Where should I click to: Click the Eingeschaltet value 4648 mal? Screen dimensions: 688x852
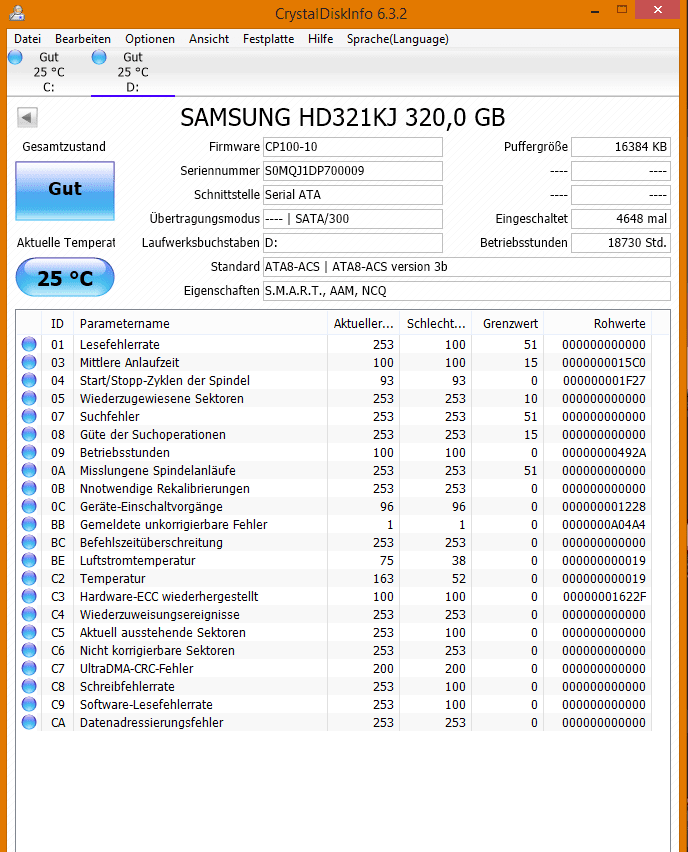point(621,218)
